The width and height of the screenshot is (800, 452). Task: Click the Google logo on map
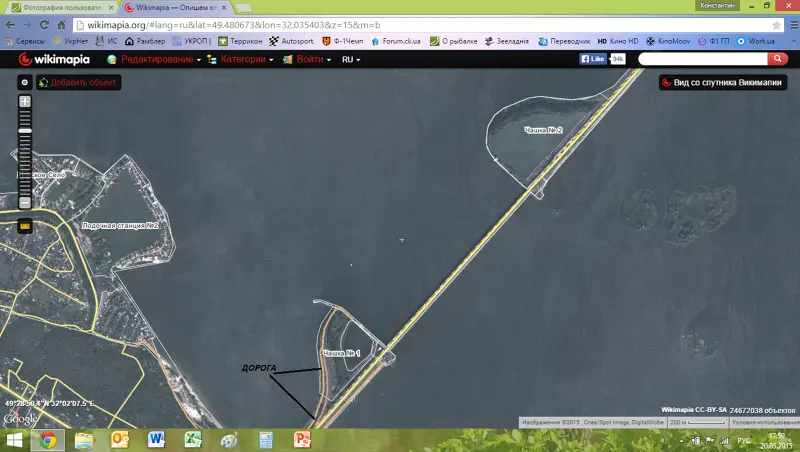tap(20, 419)
